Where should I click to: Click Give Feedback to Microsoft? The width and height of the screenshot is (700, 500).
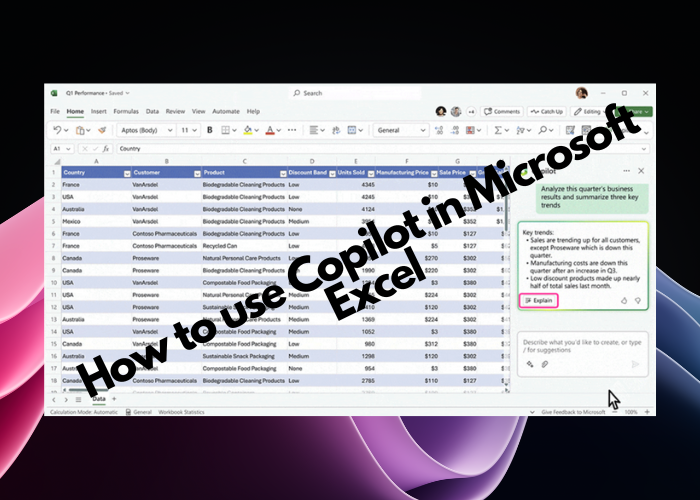pyautogui.click(x=573, y=412)
